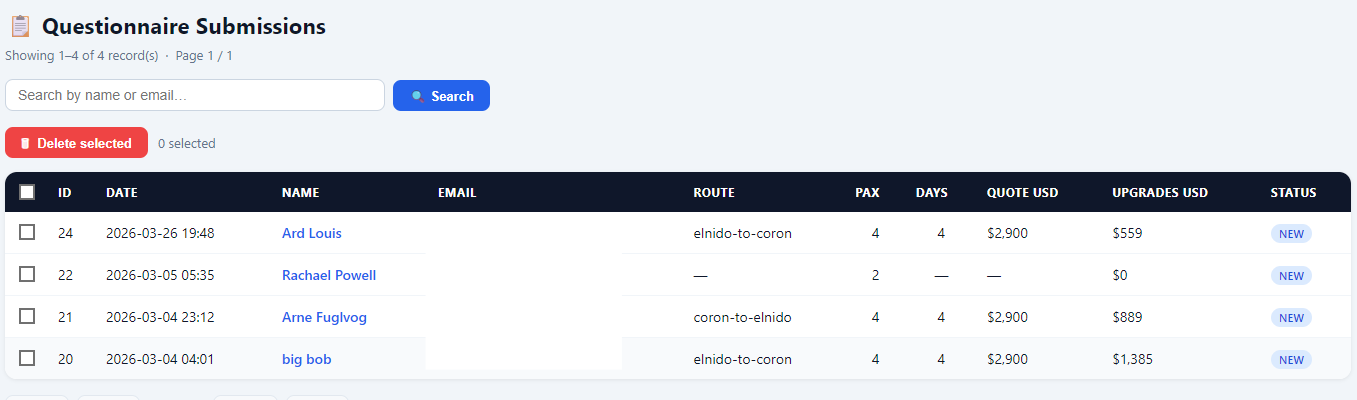1357x400 pixels.
Task: Click the QUOTE USD column header
Action: pyautogui.click(x=1022, y=193)
